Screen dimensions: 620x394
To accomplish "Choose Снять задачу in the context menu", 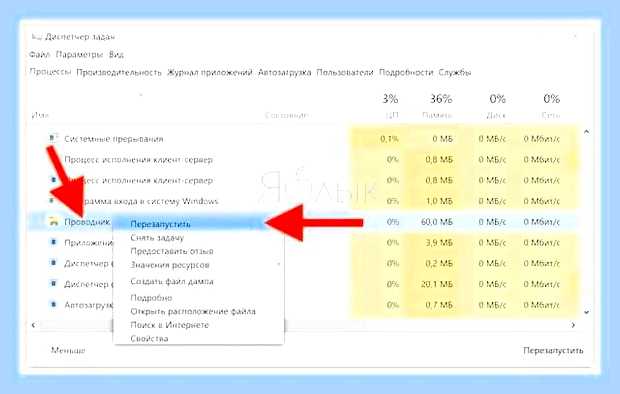I will (198, 238).
